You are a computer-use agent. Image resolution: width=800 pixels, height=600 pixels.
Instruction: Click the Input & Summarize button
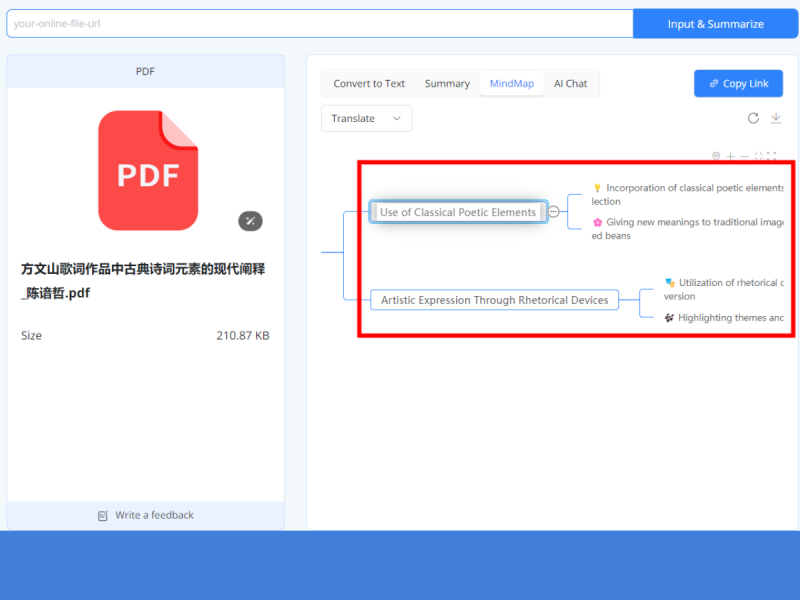715,23
